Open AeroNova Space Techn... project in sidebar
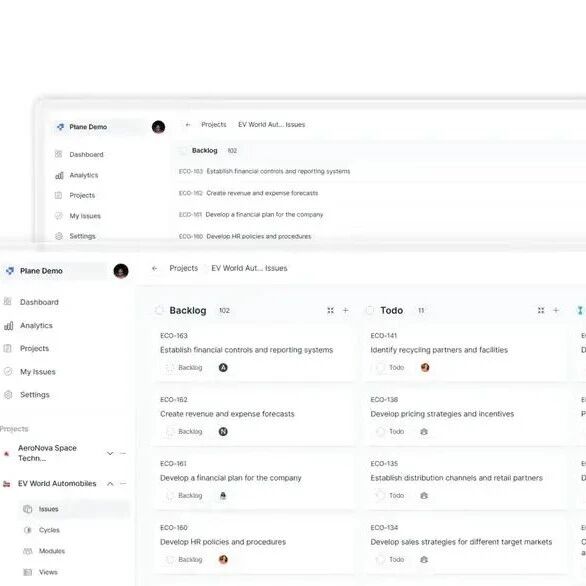This screenshot has height=586, width=586. pyautogui.click(x=47, y=453)
